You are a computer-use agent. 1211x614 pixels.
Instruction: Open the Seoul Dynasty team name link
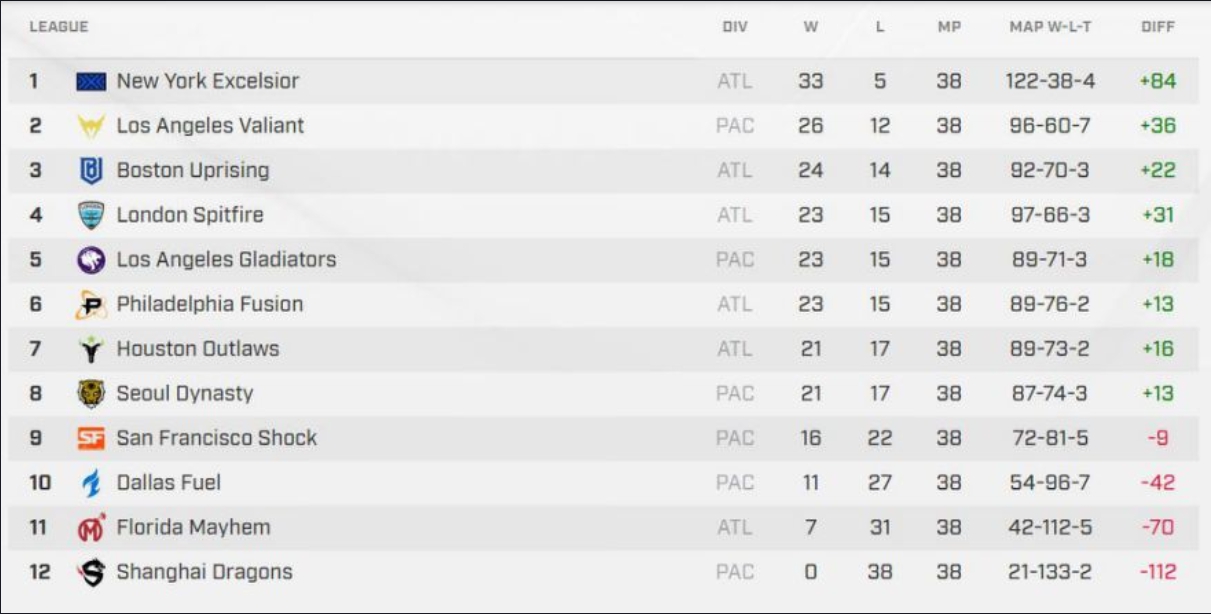pyautogui.click(x=185, y=394)
